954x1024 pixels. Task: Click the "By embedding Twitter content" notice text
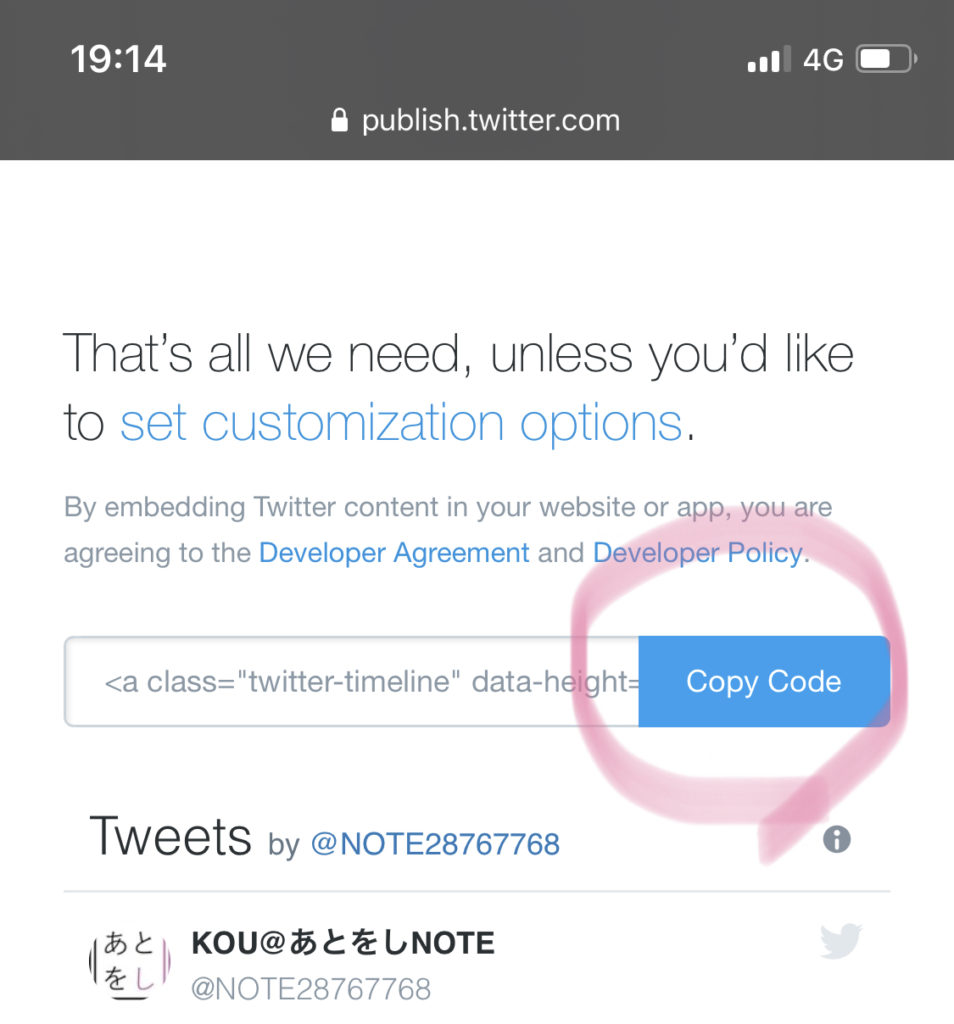300,508
